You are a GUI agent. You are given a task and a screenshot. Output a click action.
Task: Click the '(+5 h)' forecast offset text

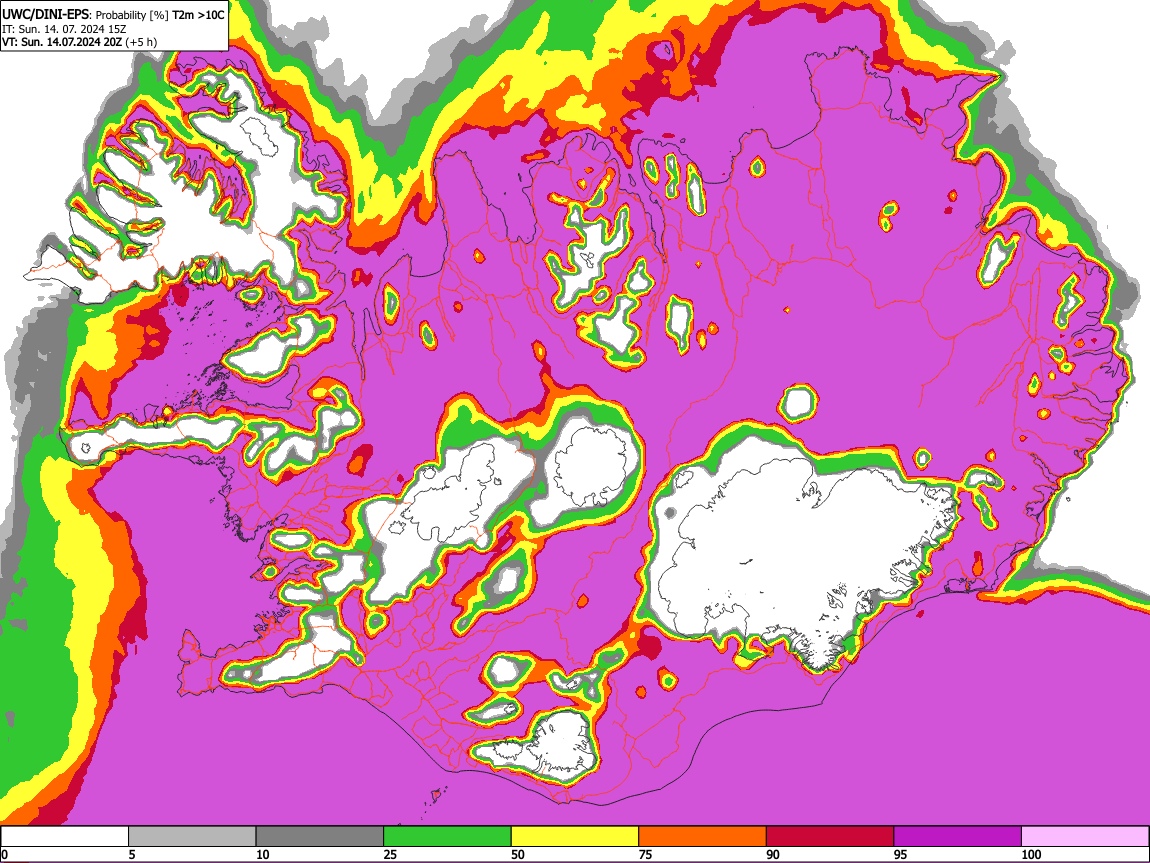coord(141,42)
